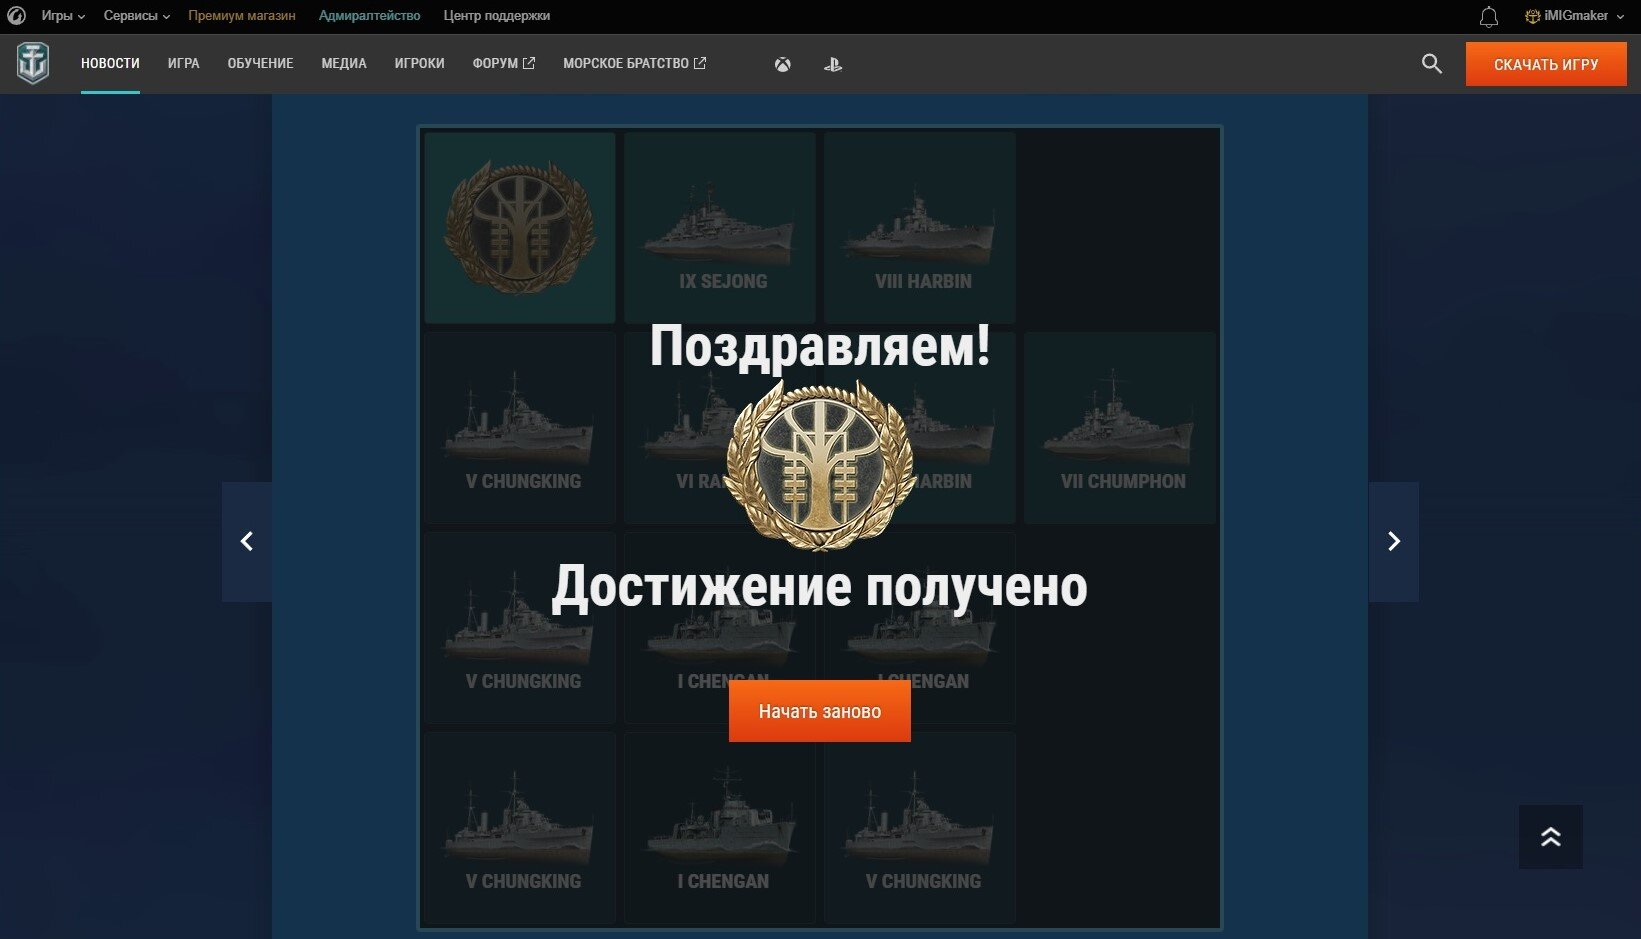Click the Wargaming logo in top bar
This screenshot has width=1641, height=939.
pos(16,16)
